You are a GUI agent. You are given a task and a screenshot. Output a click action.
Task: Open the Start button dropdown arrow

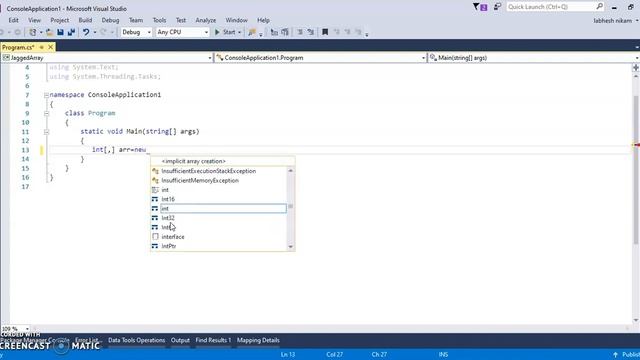pos(240,33)
